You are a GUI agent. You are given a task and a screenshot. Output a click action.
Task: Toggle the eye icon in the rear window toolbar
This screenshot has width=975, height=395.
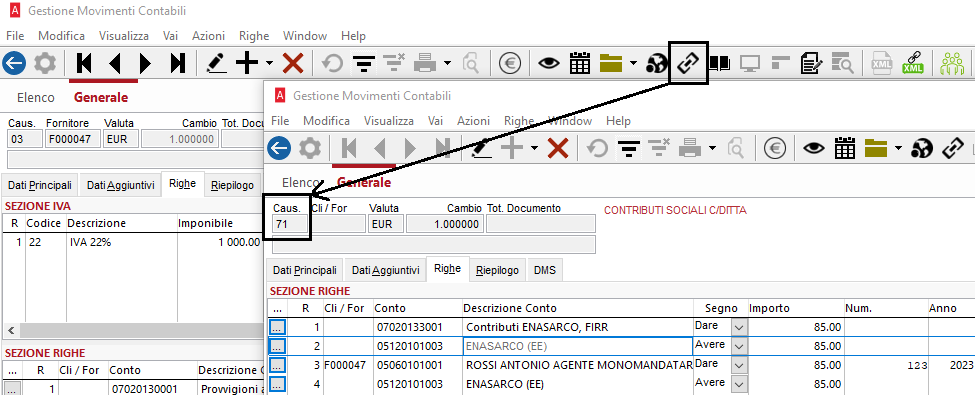(548, 63)
